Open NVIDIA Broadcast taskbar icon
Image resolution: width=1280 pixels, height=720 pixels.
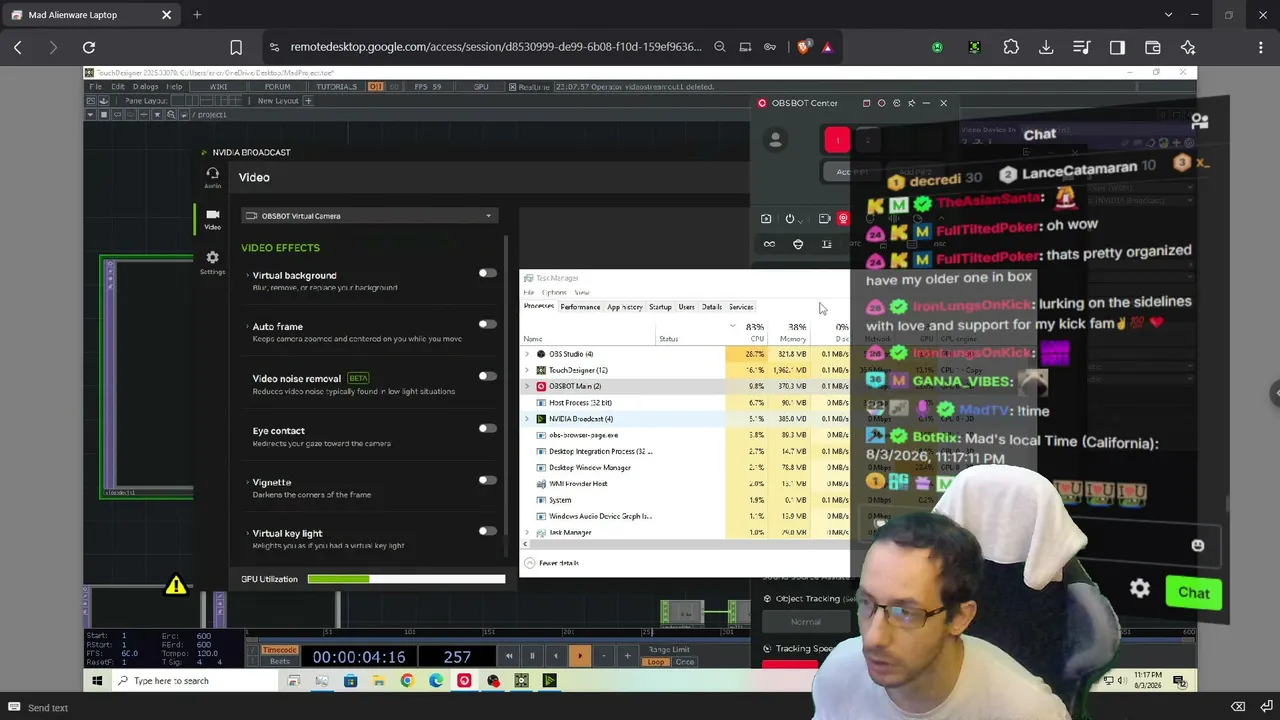[x=549, y=681]
